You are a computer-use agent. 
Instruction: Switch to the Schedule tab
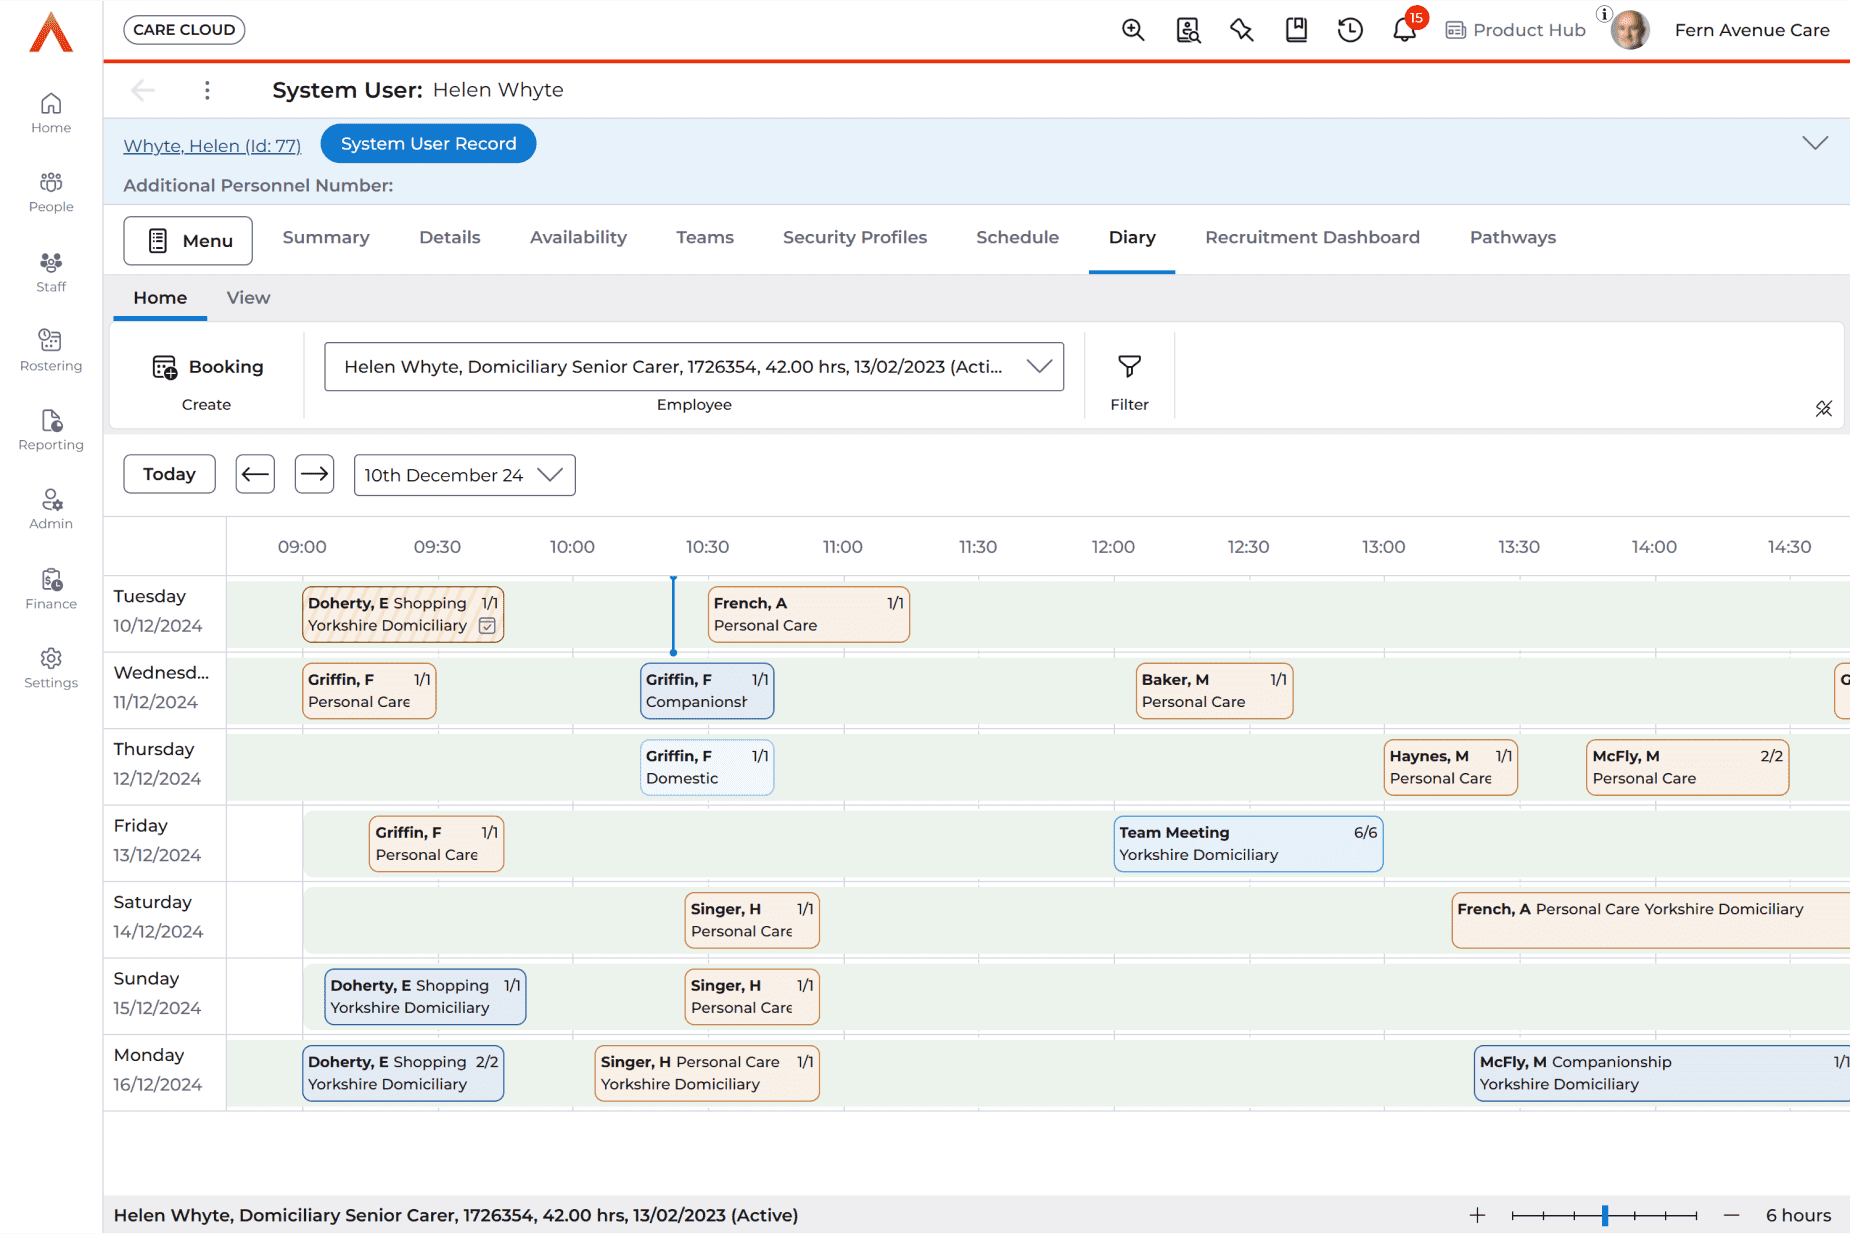1017,238
